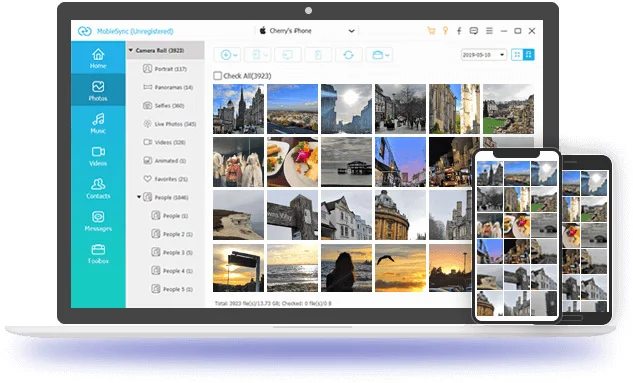Select the Camera Roll (3923) label
Viewport: 633px width, 383px height.
coord(160,50)
